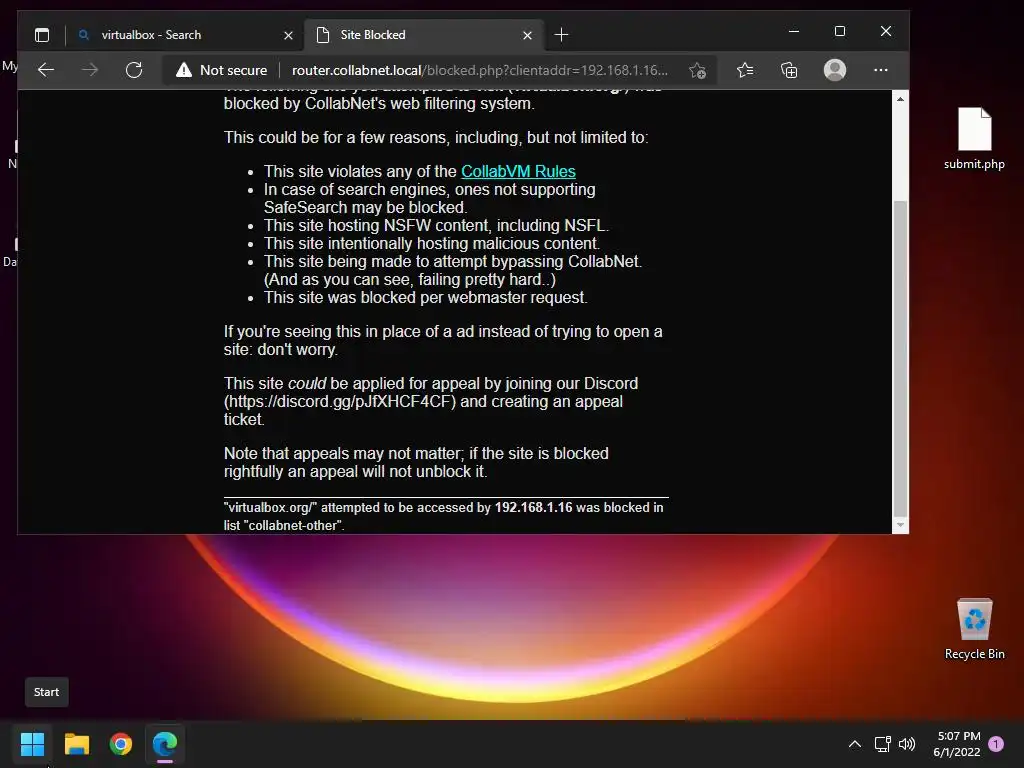The image size is (1024, 768).
Task: Close the Site Blocked tab
Action: coord(528,35)
